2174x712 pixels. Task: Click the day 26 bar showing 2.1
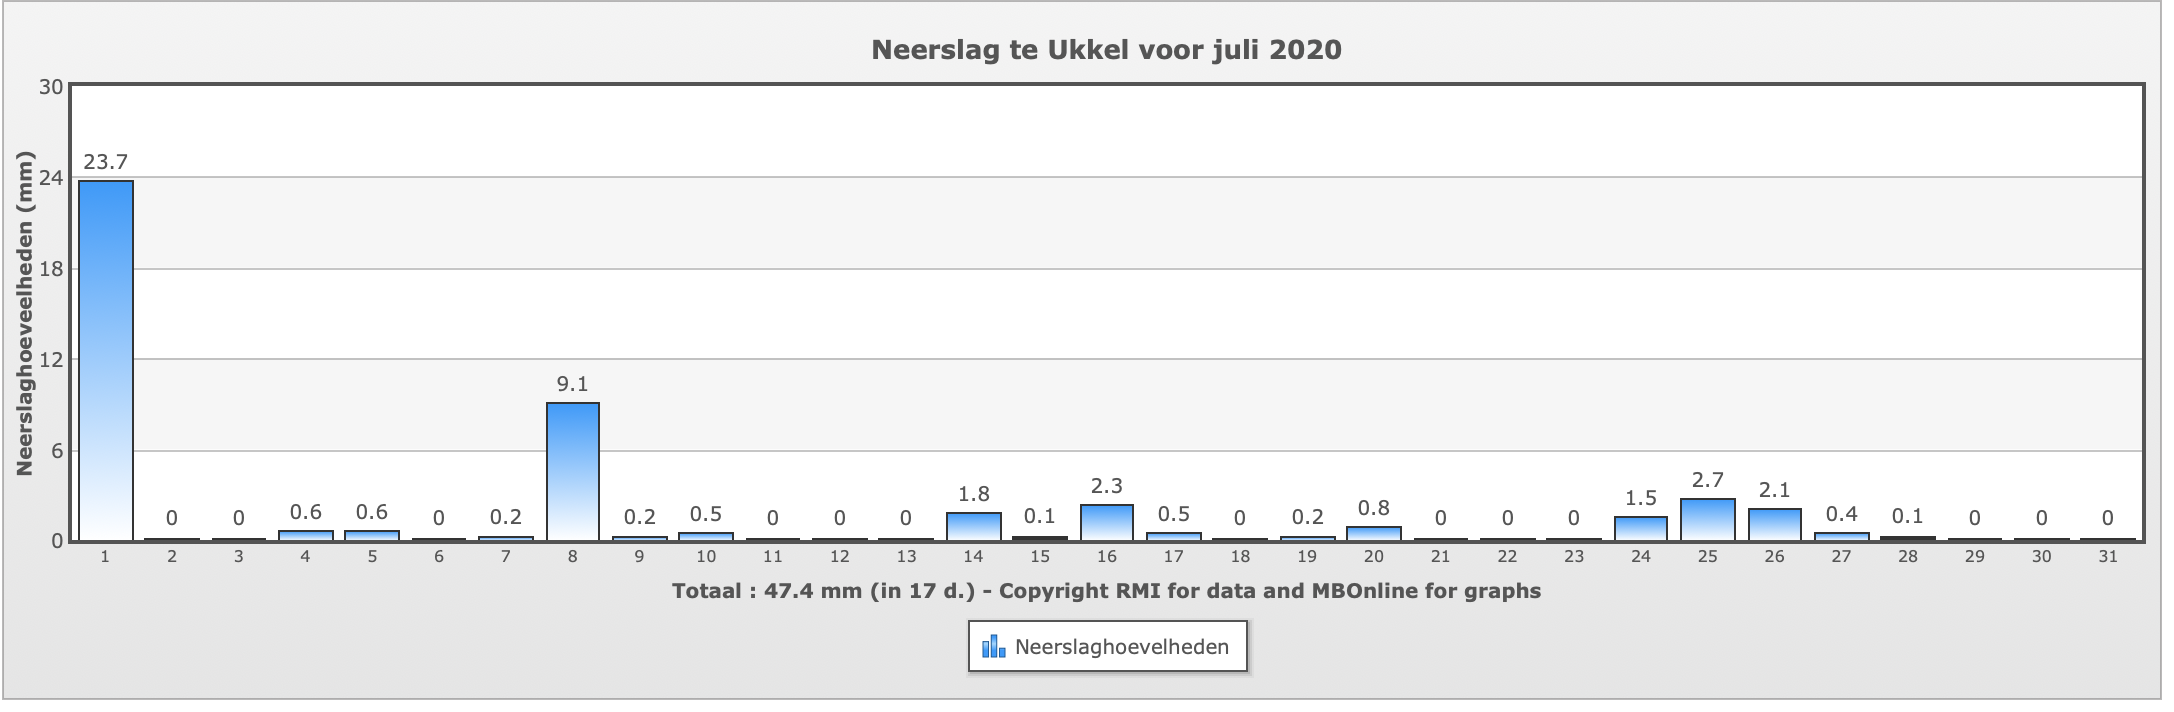pos(1775,524)
